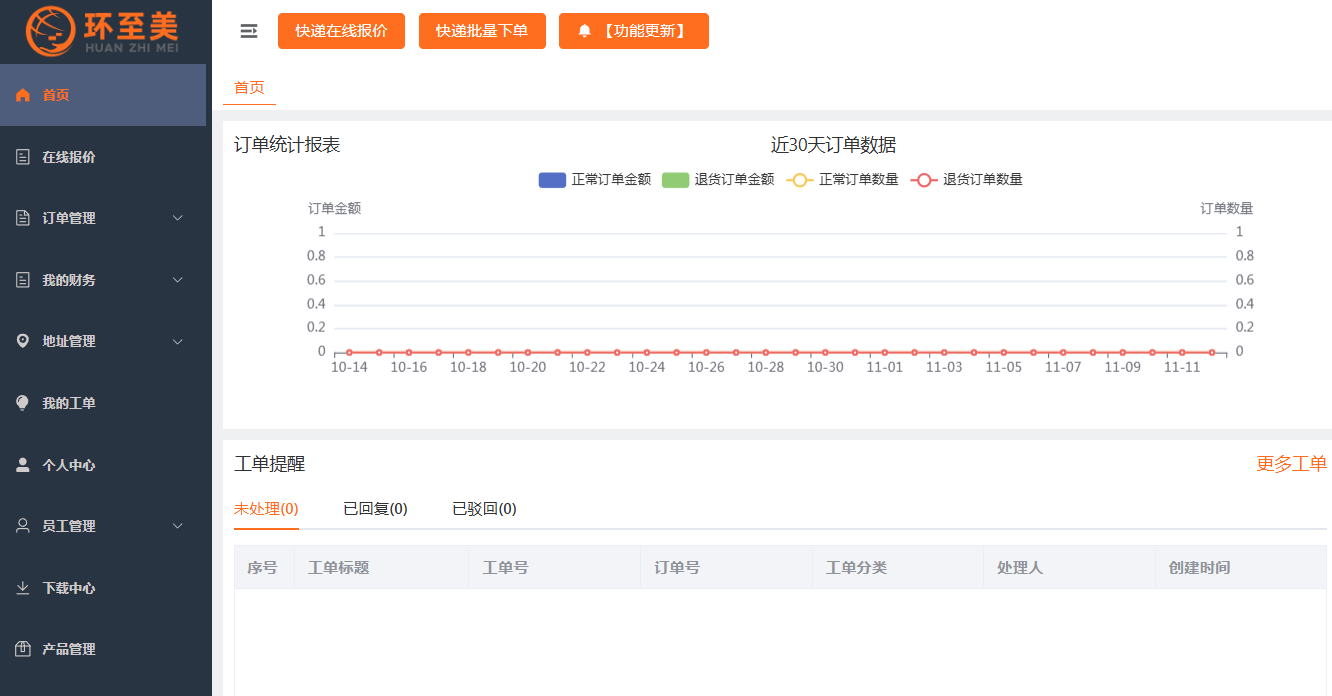Collapse sidebar with the hamburger icon

coord(249,32)
